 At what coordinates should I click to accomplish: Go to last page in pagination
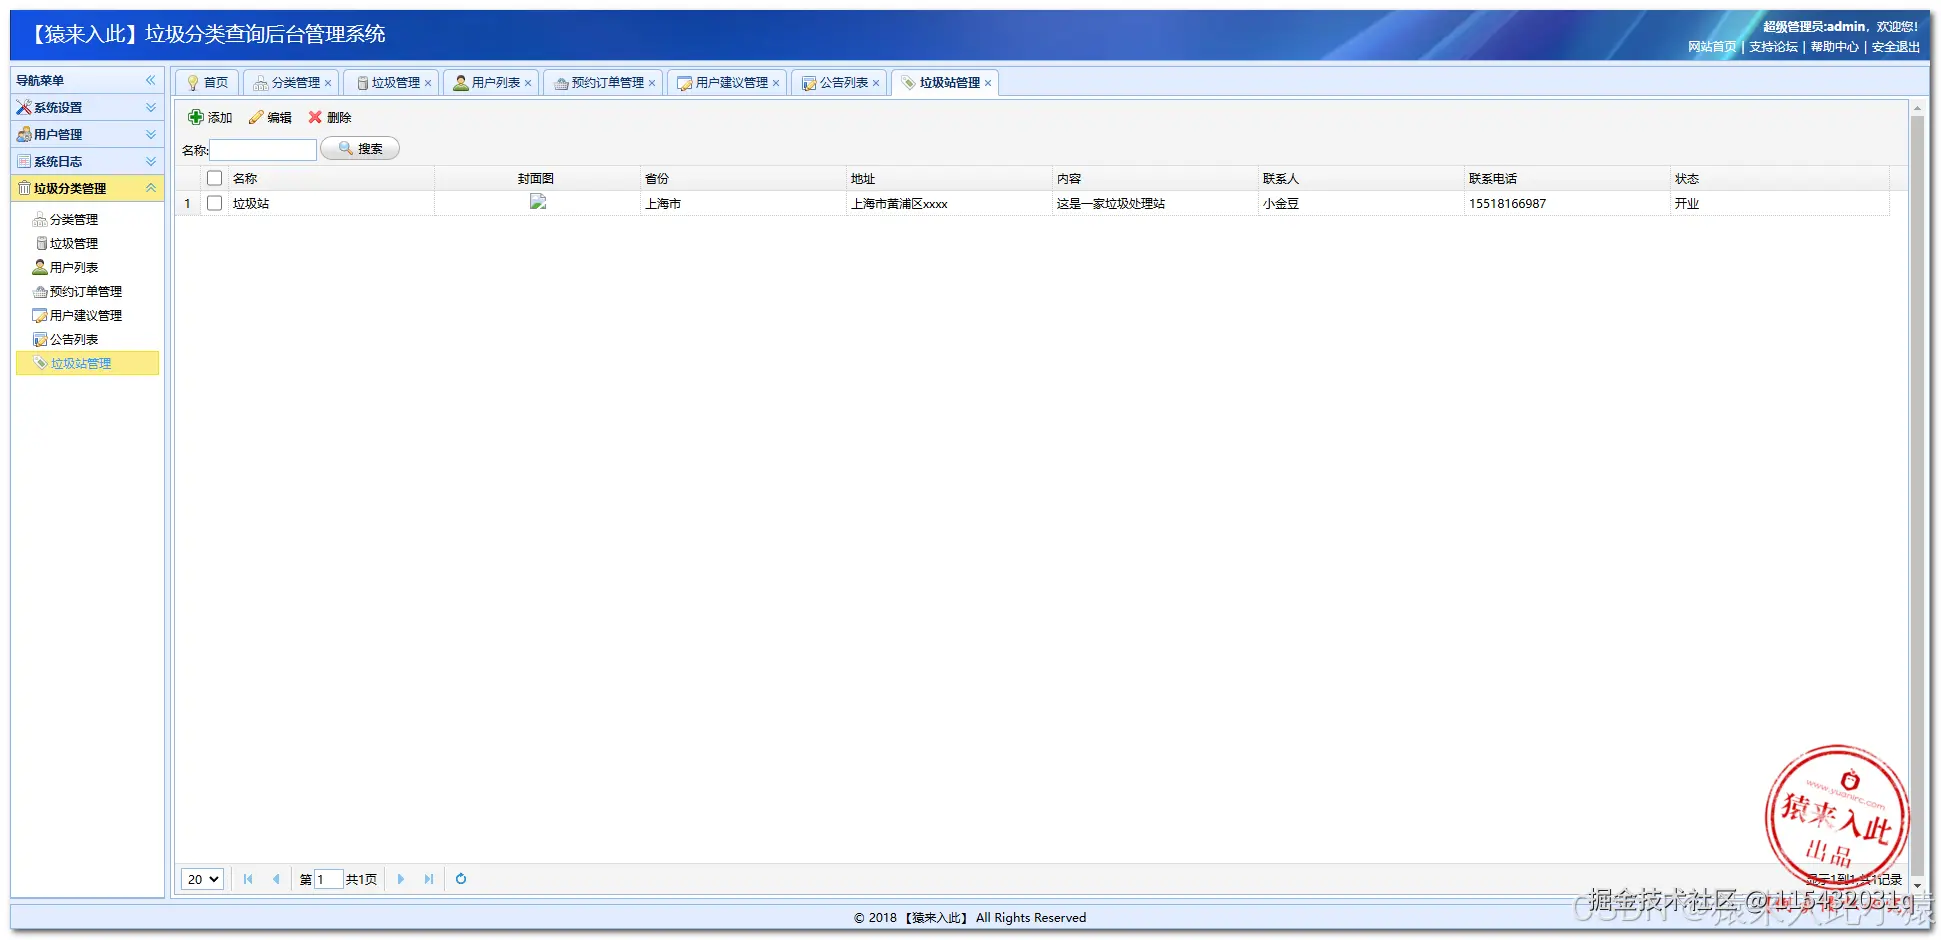[429, 879]
